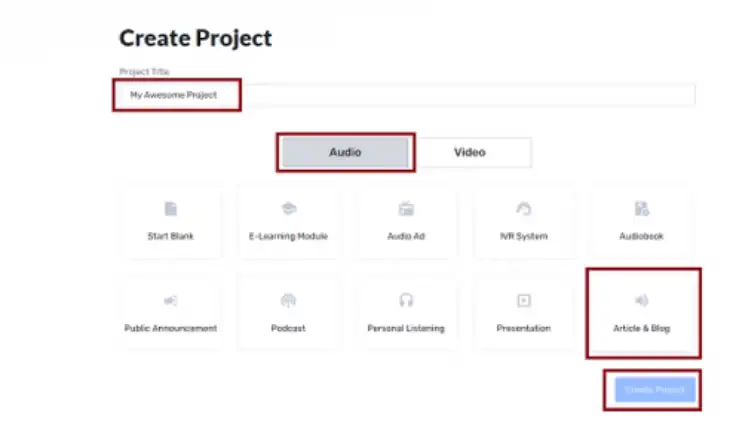Click the IVR System label
The width and height of the screenshot is (751, 435).
[x=523, y=236]
